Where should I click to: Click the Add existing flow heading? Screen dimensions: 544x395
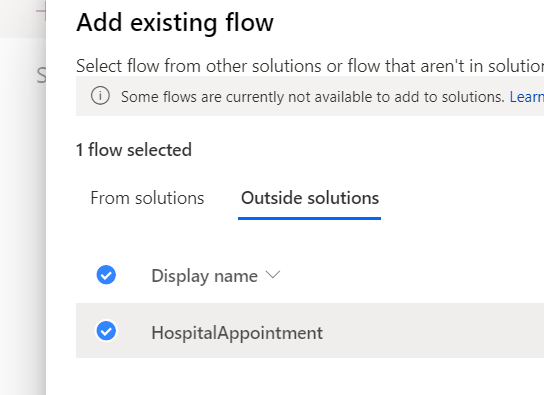[x=175, y=23]
